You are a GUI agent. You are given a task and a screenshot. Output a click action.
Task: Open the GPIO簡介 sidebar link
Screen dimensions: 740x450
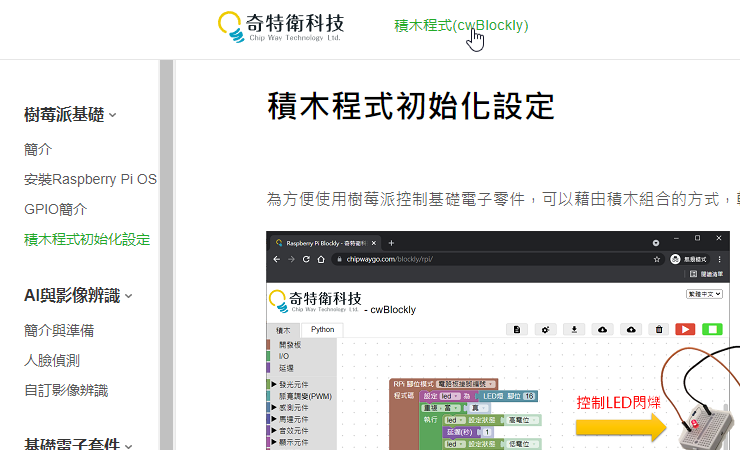[56, 209]
